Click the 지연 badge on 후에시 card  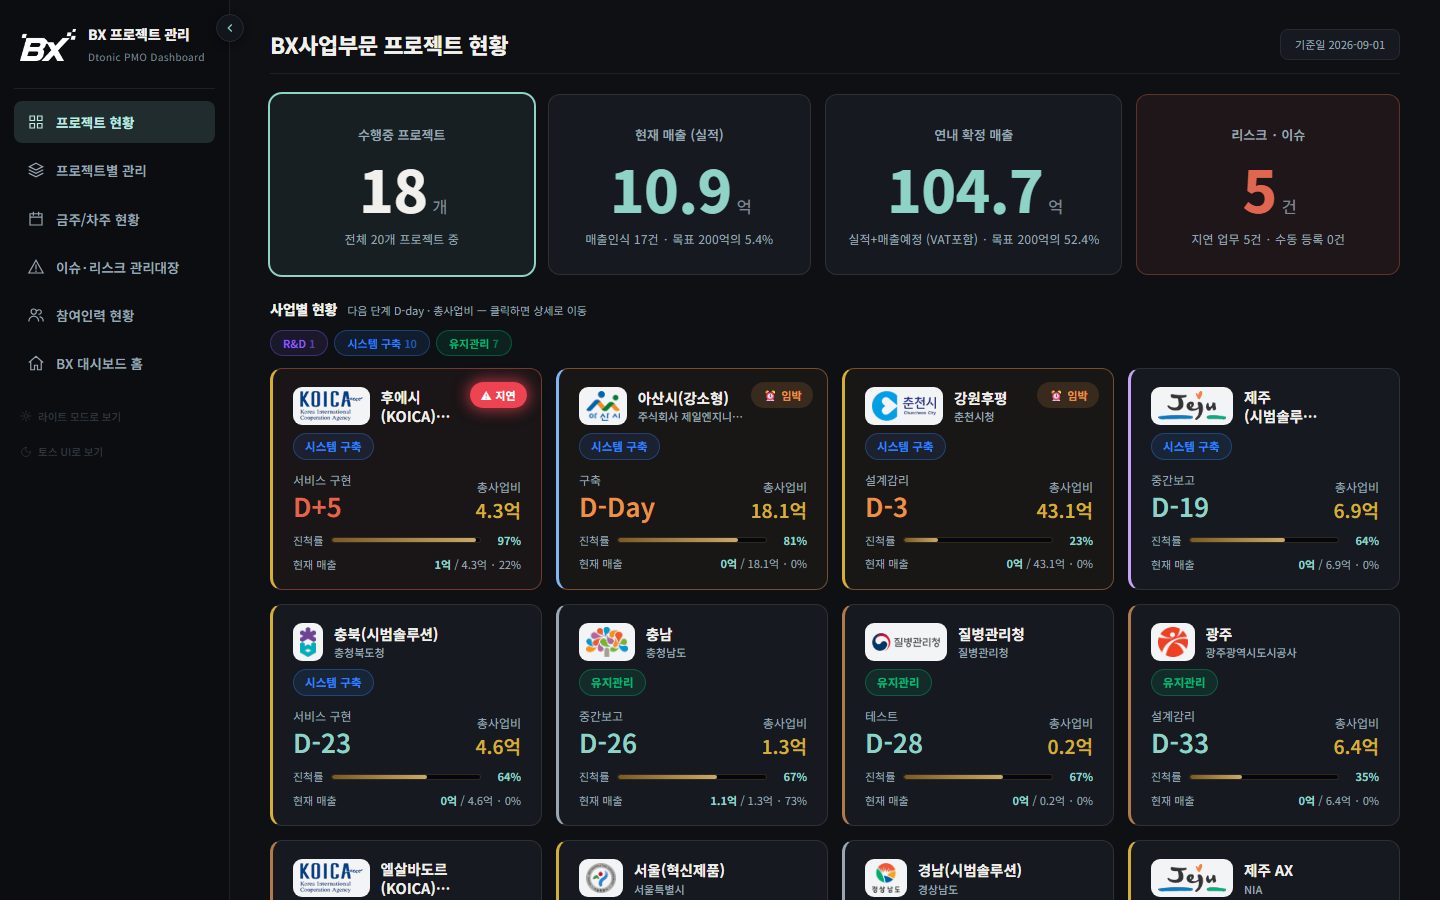point(498,396)
